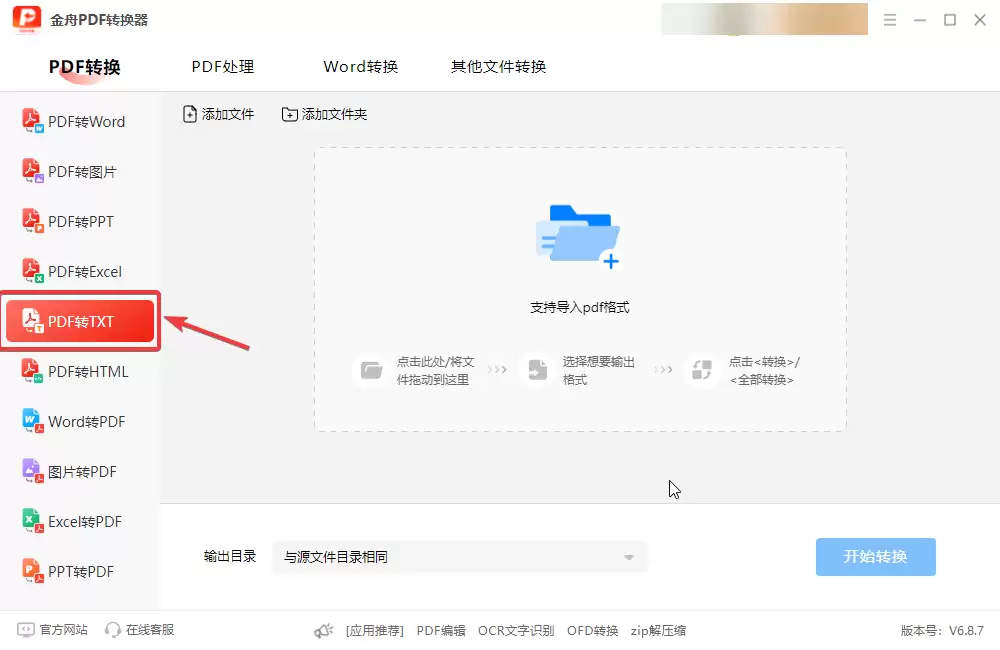
Task: Open the Word转换 tab
Action: [x=360, y=66]
